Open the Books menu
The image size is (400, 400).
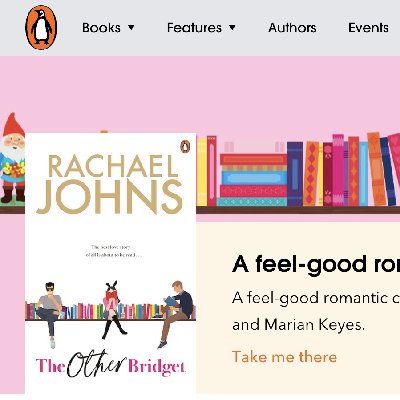pos(101,28)
